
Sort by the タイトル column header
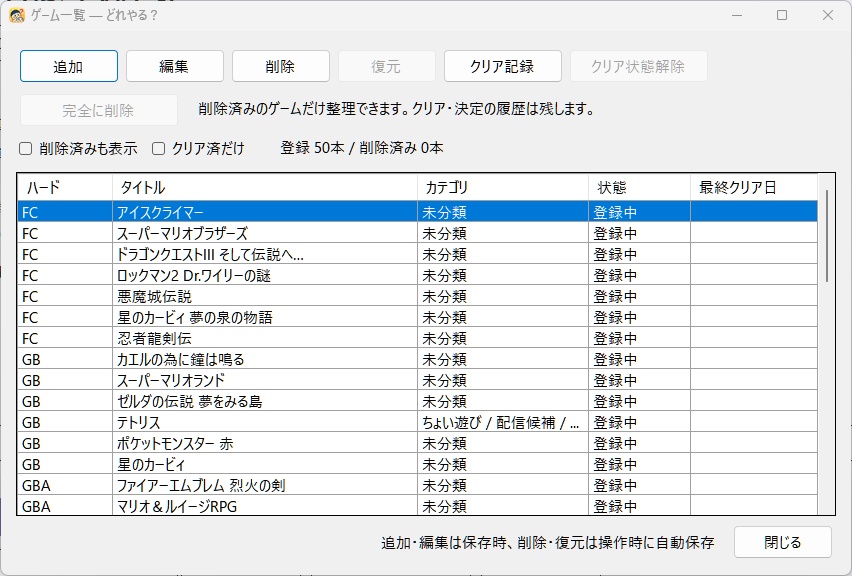[x=265, y=187]
